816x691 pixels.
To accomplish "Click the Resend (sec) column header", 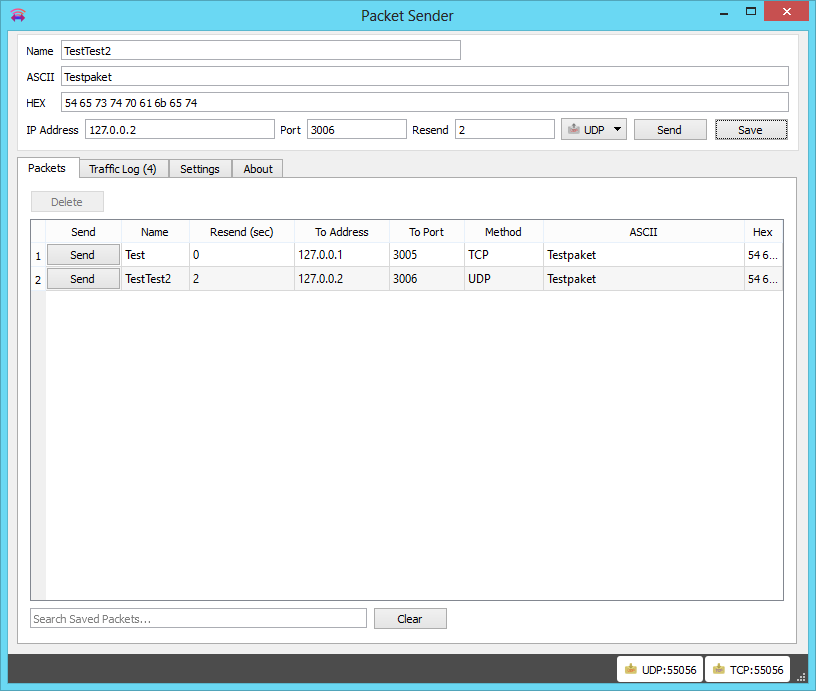I will point(242,232).
